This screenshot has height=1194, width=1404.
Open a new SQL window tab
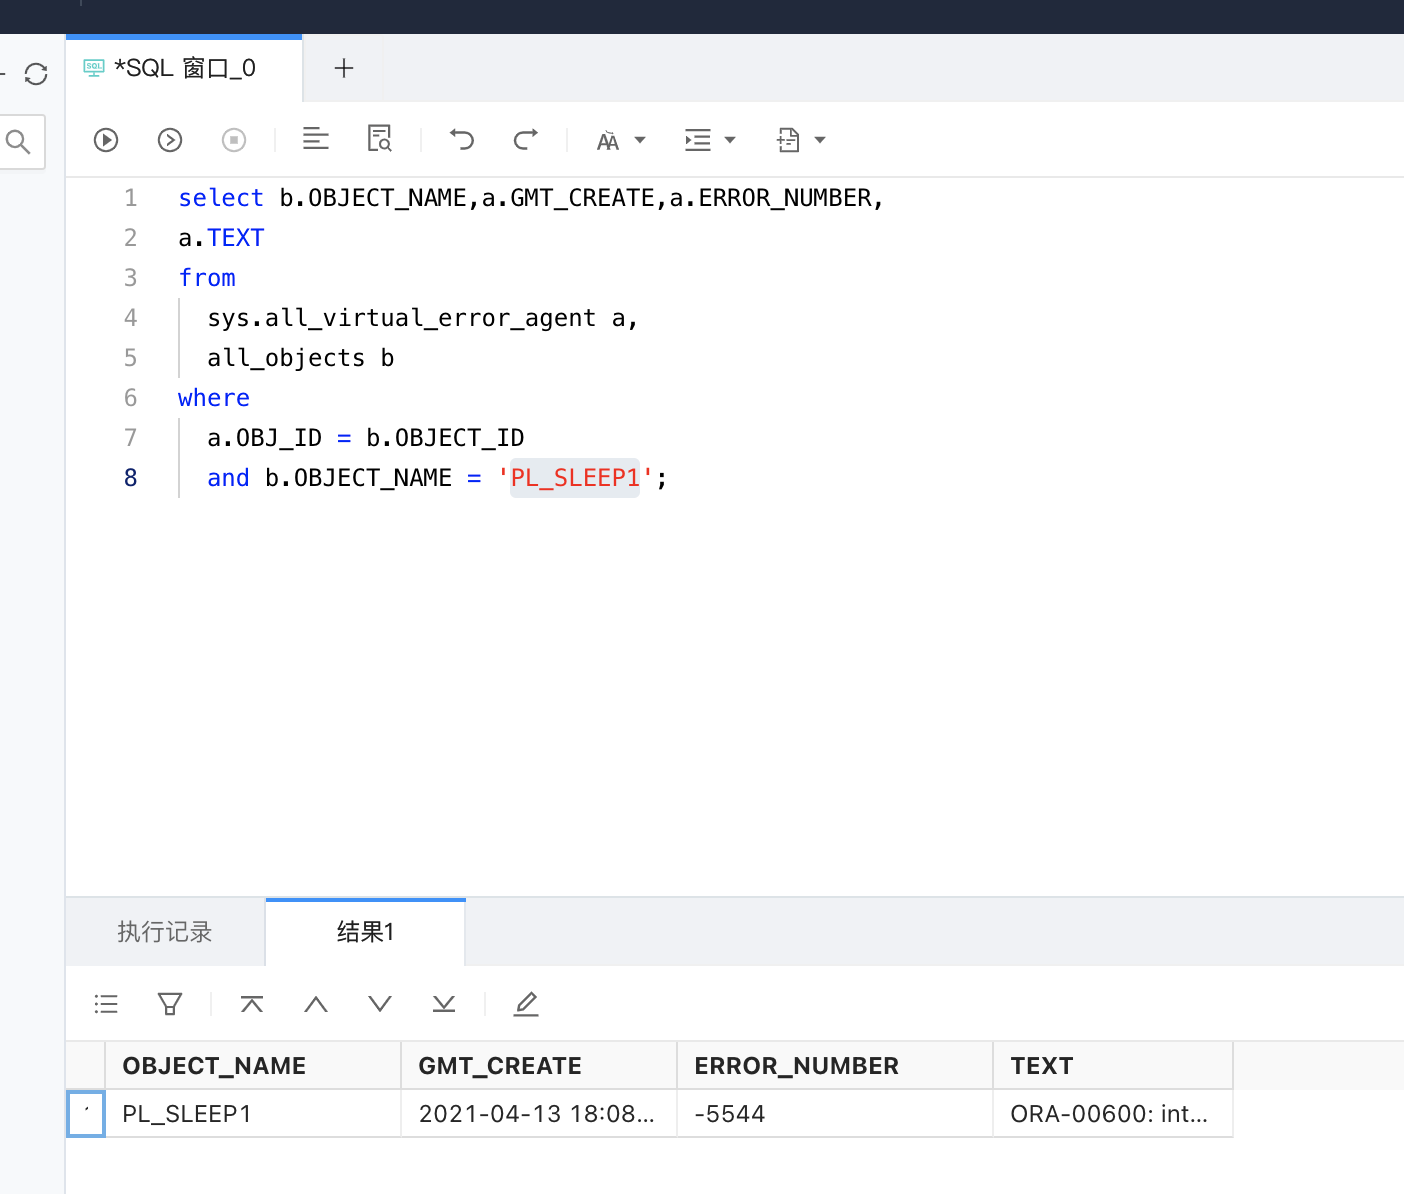click(344, 68)
